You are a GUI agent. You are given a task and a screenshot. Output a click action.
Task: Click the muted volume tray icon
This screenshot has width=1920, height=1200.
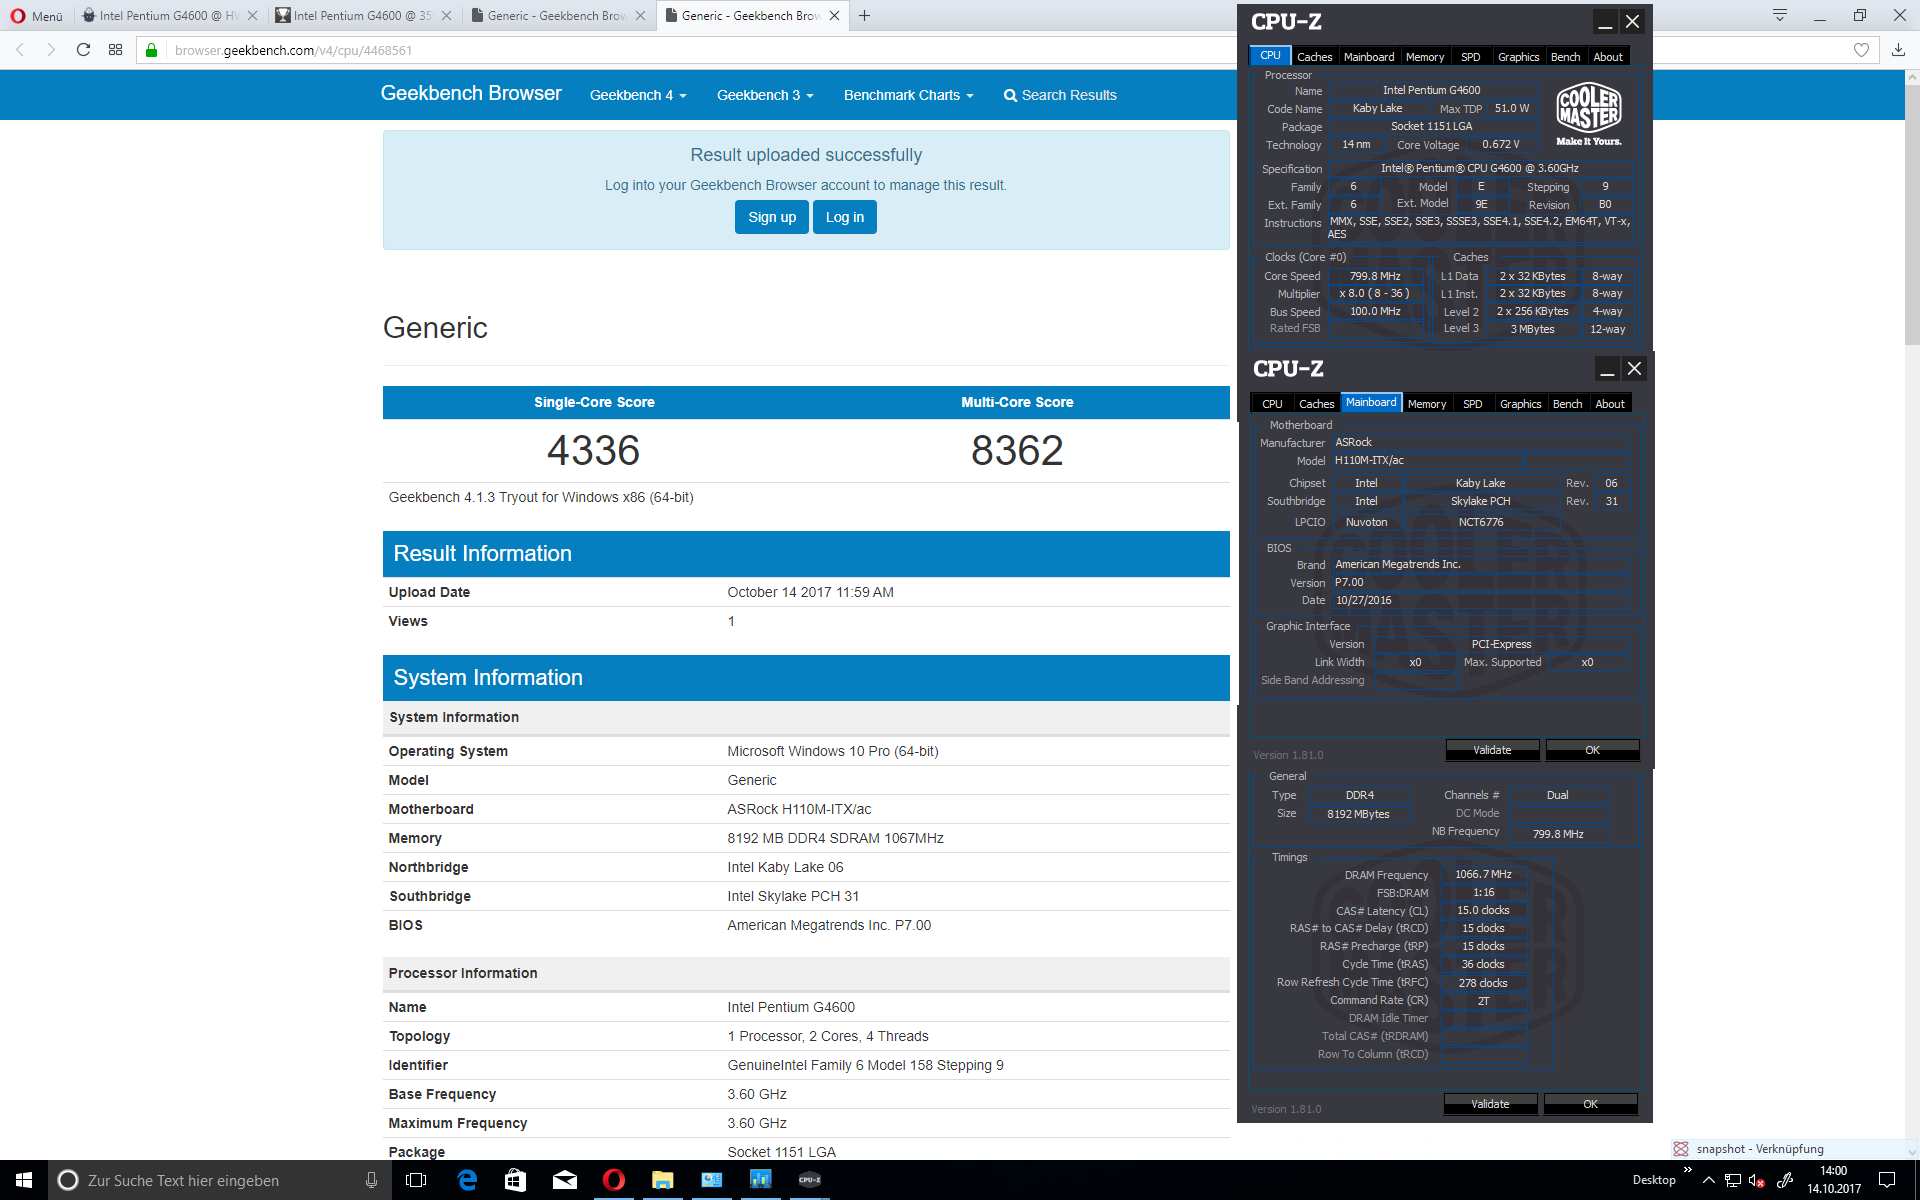coord(1756,1181)
